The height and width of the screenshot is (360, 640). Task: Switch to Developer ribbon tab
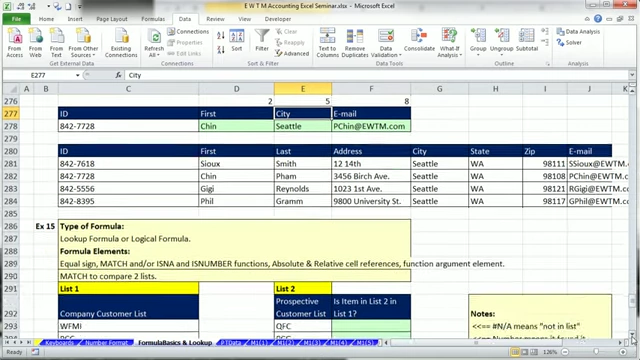[278, 19]
